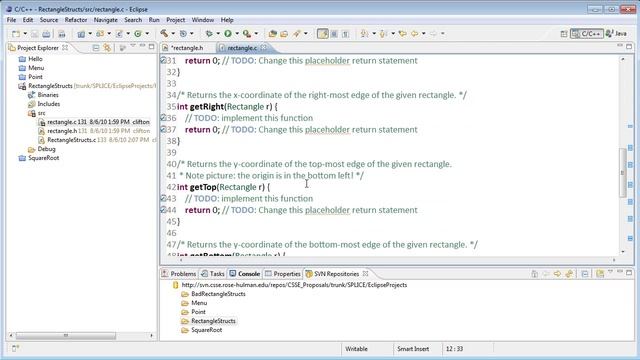Viewport: 640px width, 360px height.
Task: Click the Save toolbar icon
Action: 35,34
